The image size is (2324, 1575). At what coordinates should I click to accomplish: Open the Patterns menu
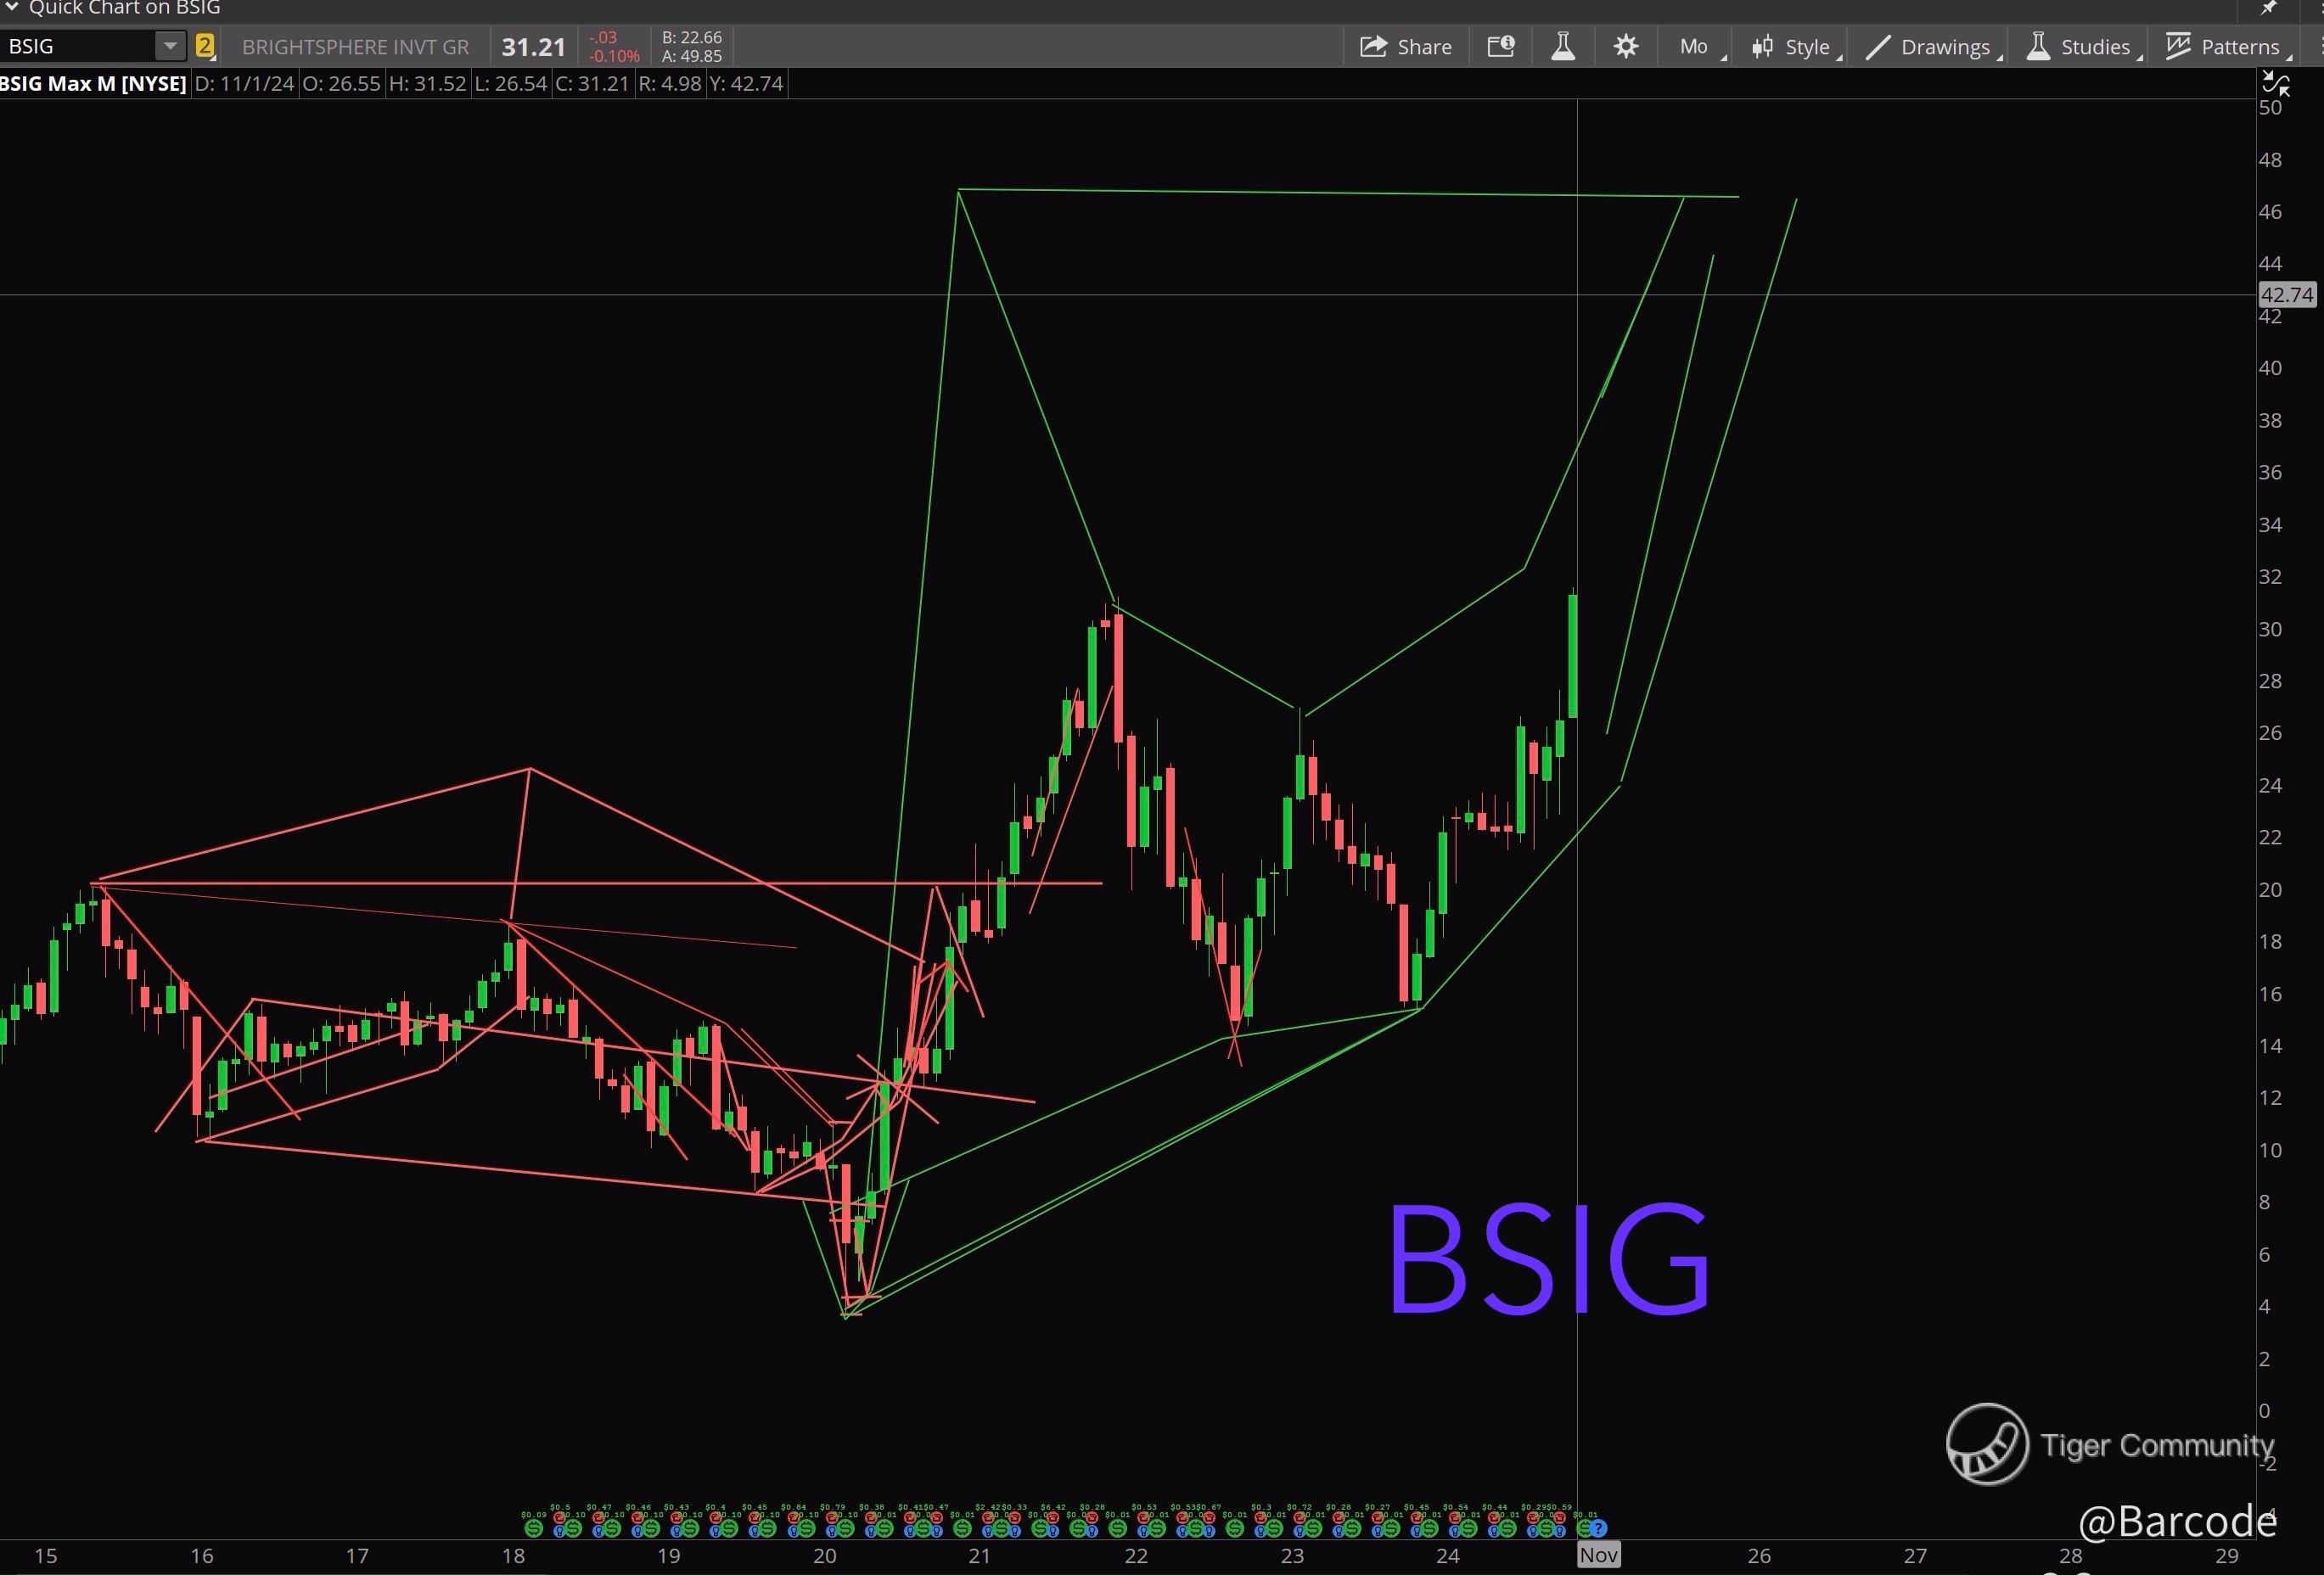tap(2225, 47)
